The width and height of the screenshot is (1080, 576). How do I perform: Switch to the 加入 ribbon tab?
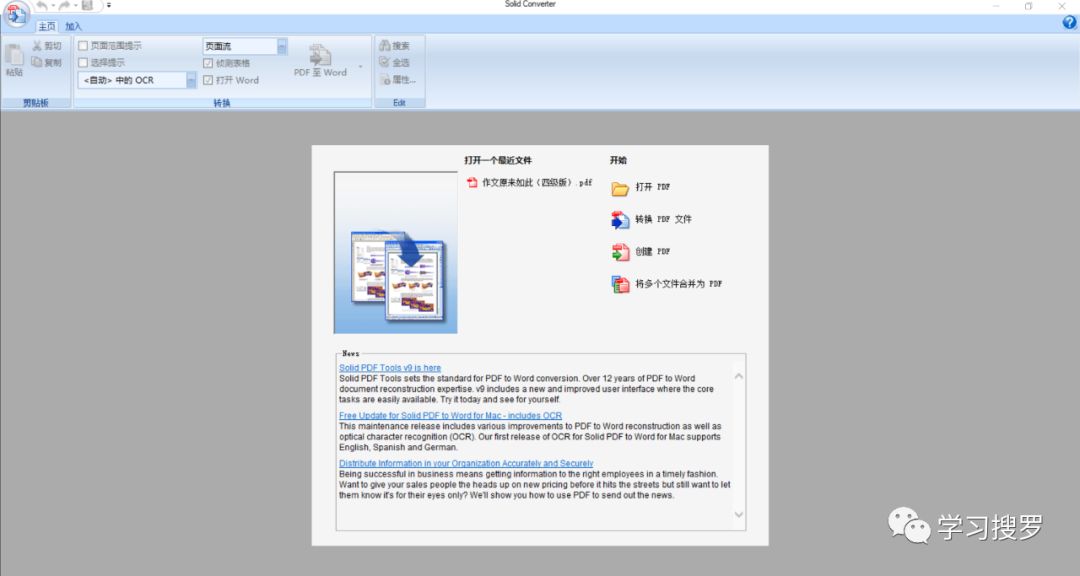74,27
